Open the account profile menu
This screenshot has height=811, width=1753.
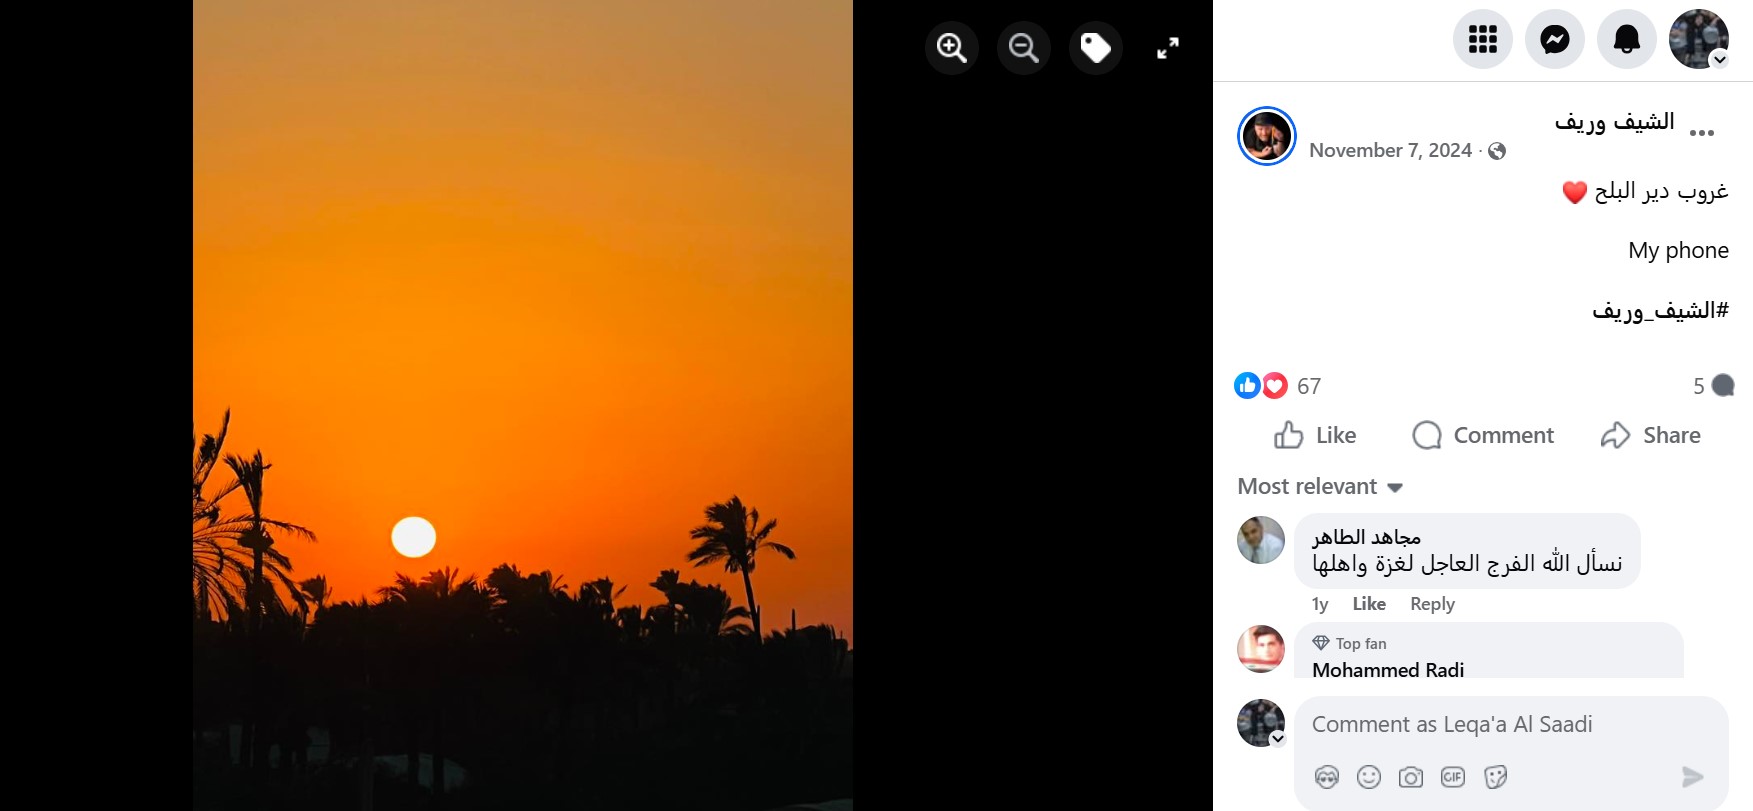point(1699,39)
